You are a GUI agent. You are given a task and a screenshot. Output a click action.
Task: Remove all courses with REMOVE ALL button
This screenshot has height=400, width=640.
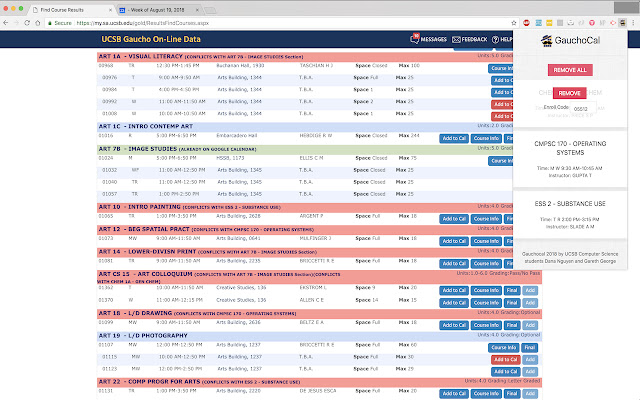coord(570,70)
